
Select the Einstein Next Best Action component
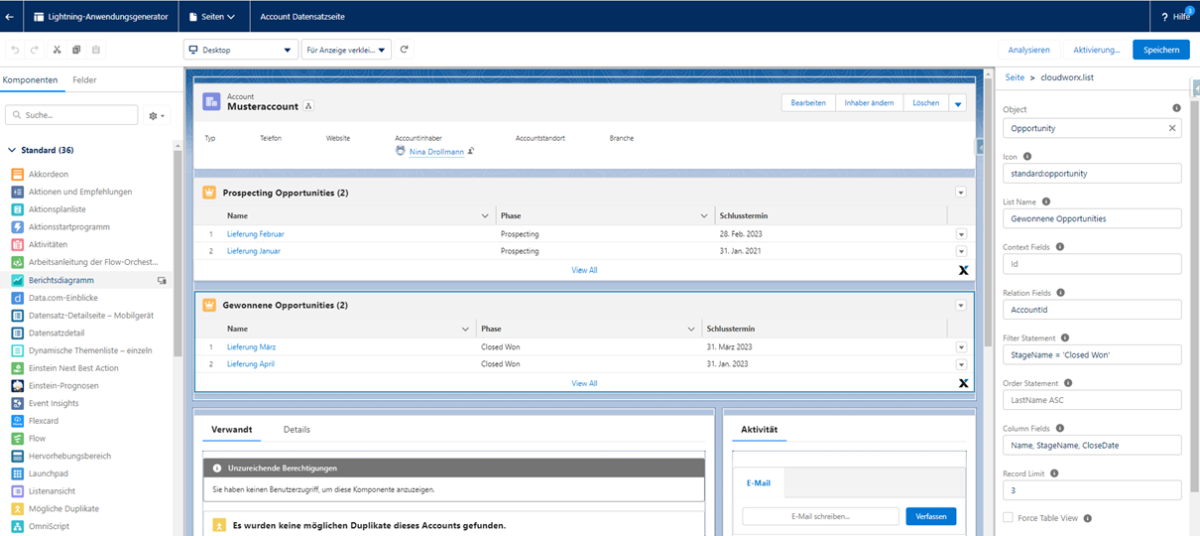pyautogui.click(x=73, y=368)
